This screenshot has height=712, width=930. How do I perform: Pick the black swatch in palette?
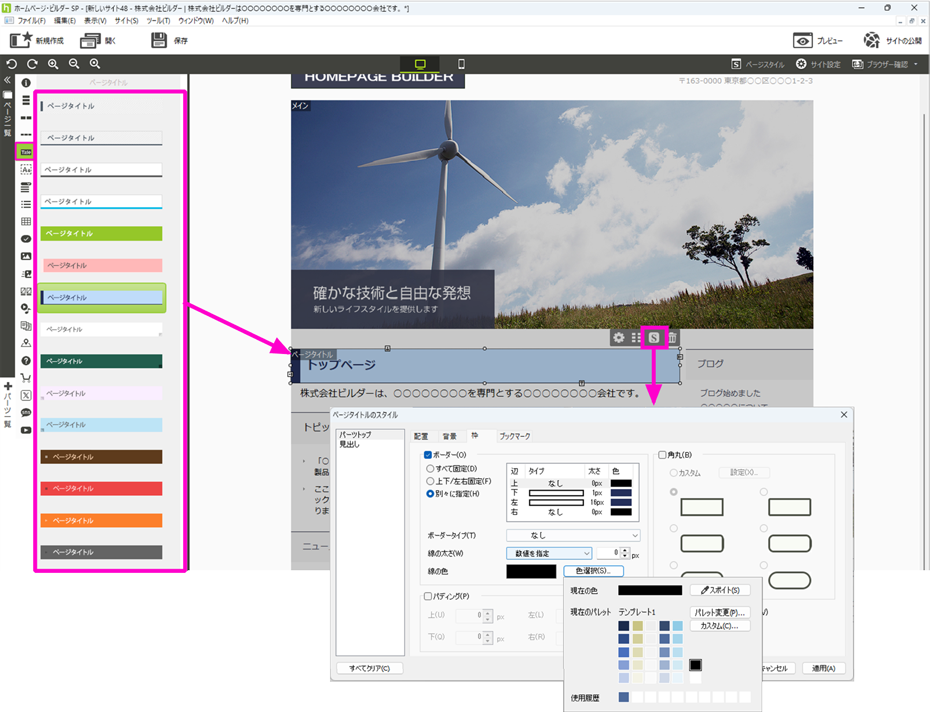696,665
